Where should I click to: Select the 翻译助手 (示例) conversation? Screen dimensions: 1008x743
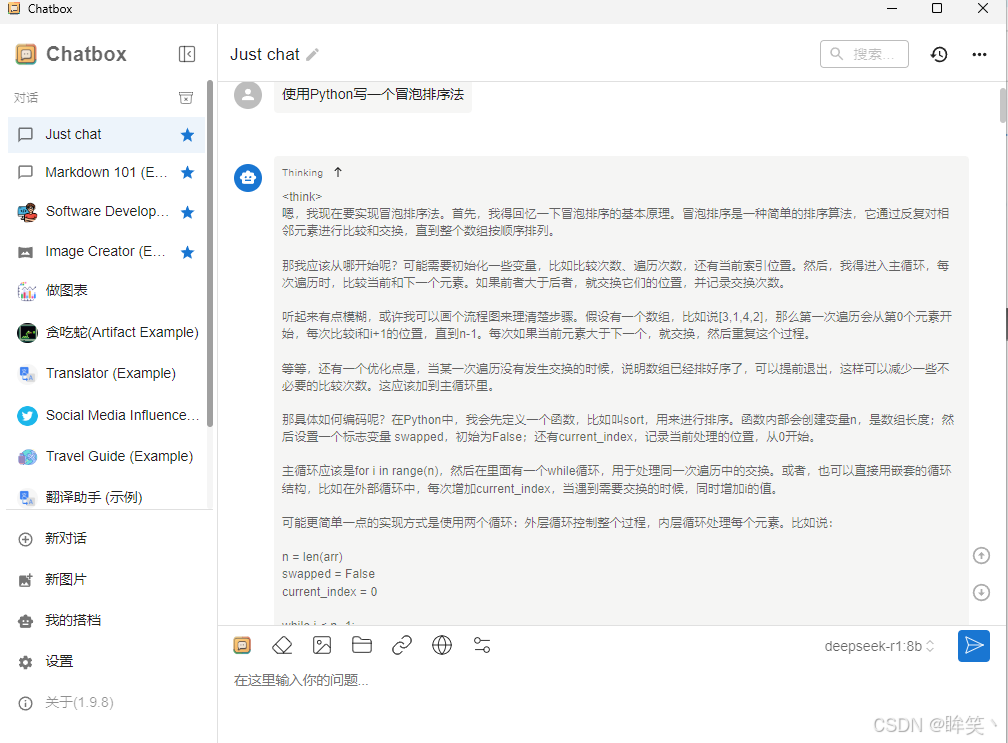tap(106, 497)
